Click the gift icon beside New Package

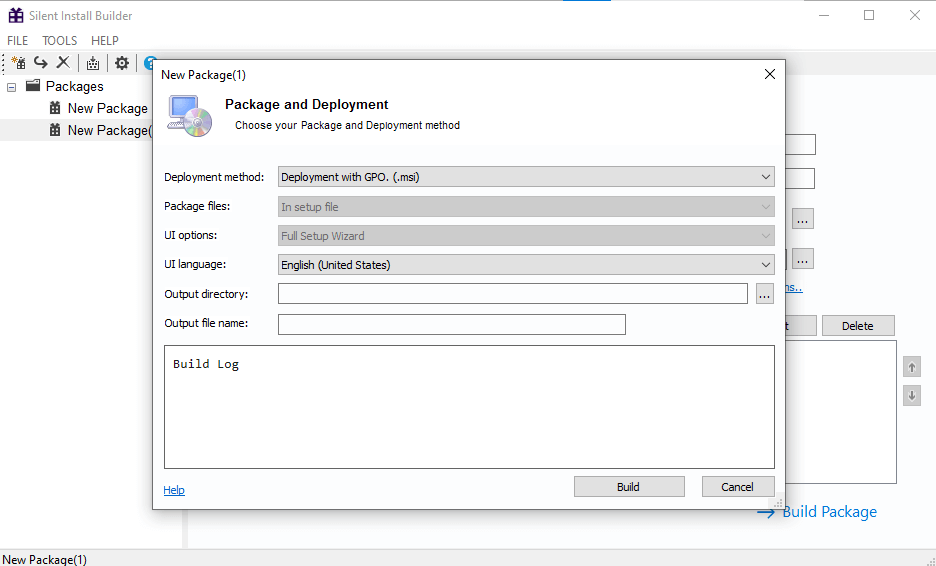[x=55, y=107]
